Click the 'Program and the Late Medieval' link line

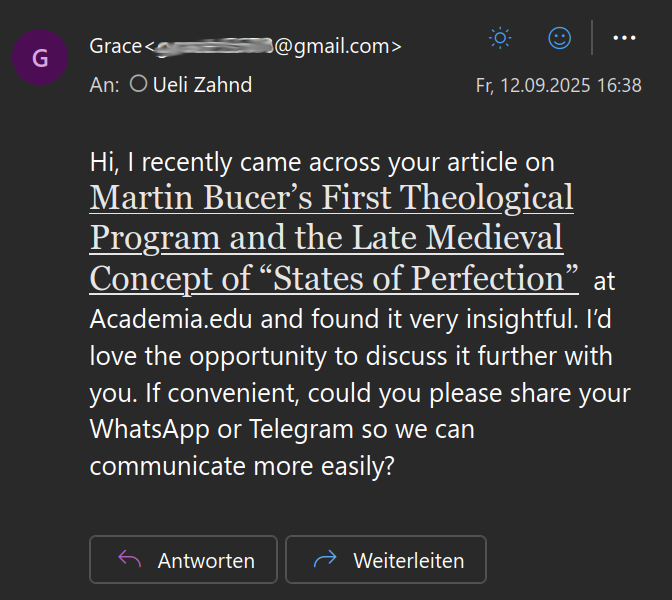click(326, 238)
